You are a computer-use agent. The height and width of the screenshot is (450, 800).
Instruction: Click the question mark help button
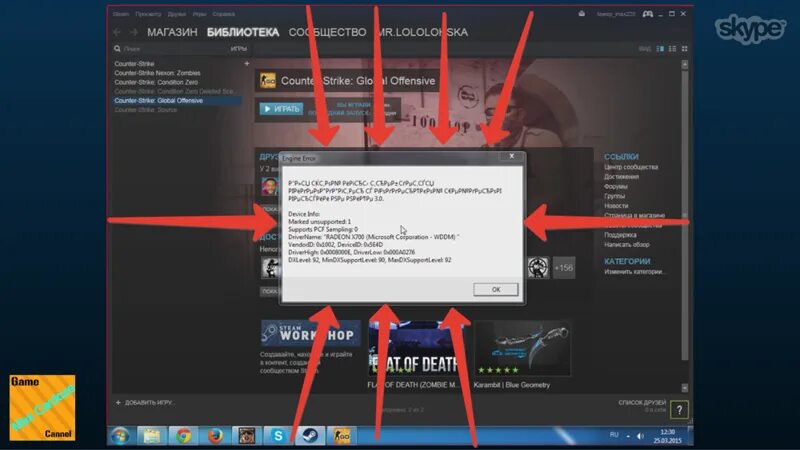(679, 410)
